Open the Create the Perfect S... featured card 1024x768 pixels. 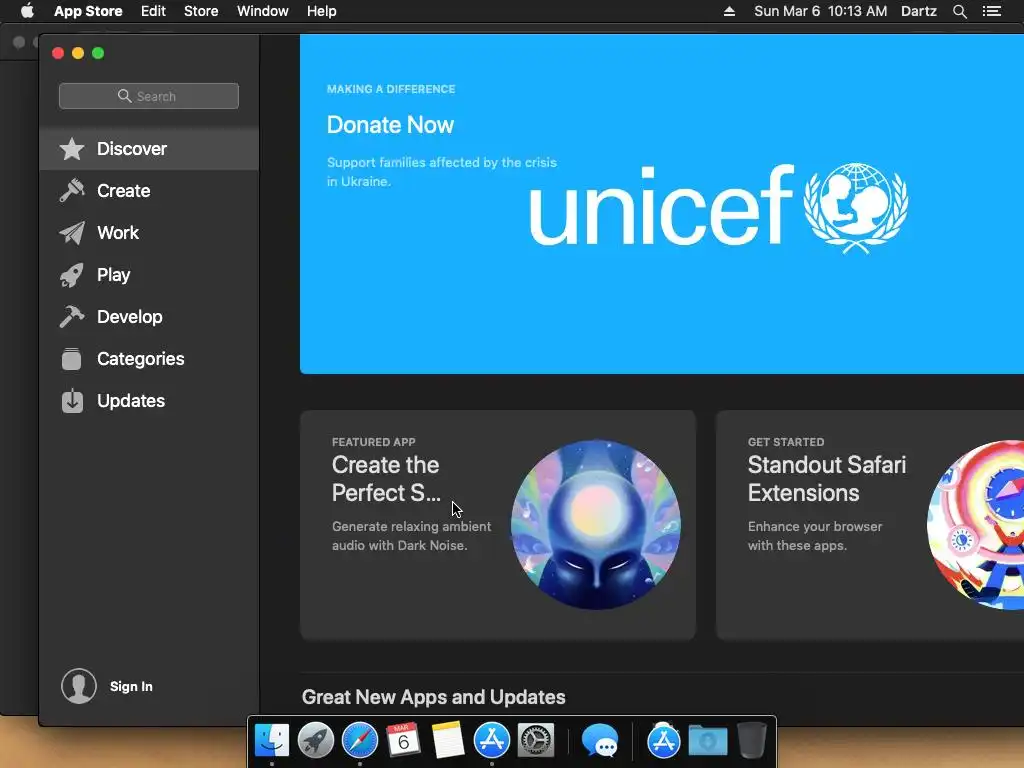tap(498, 525)
